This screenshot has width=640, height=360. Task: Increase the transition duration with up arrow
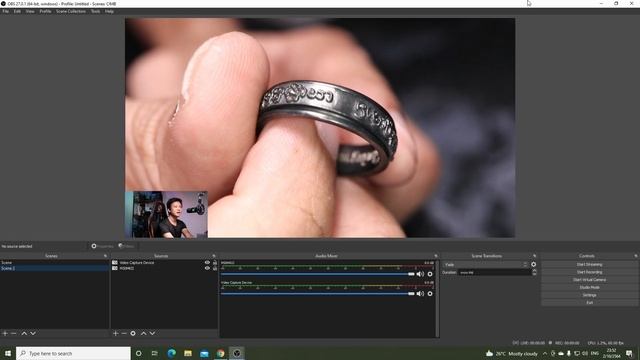pos(534,271)
